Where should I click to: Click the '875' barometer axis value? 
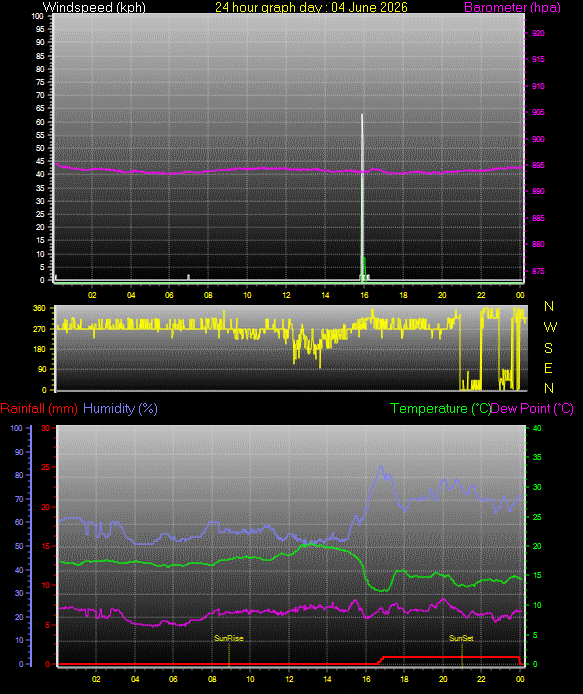point(538,271)
